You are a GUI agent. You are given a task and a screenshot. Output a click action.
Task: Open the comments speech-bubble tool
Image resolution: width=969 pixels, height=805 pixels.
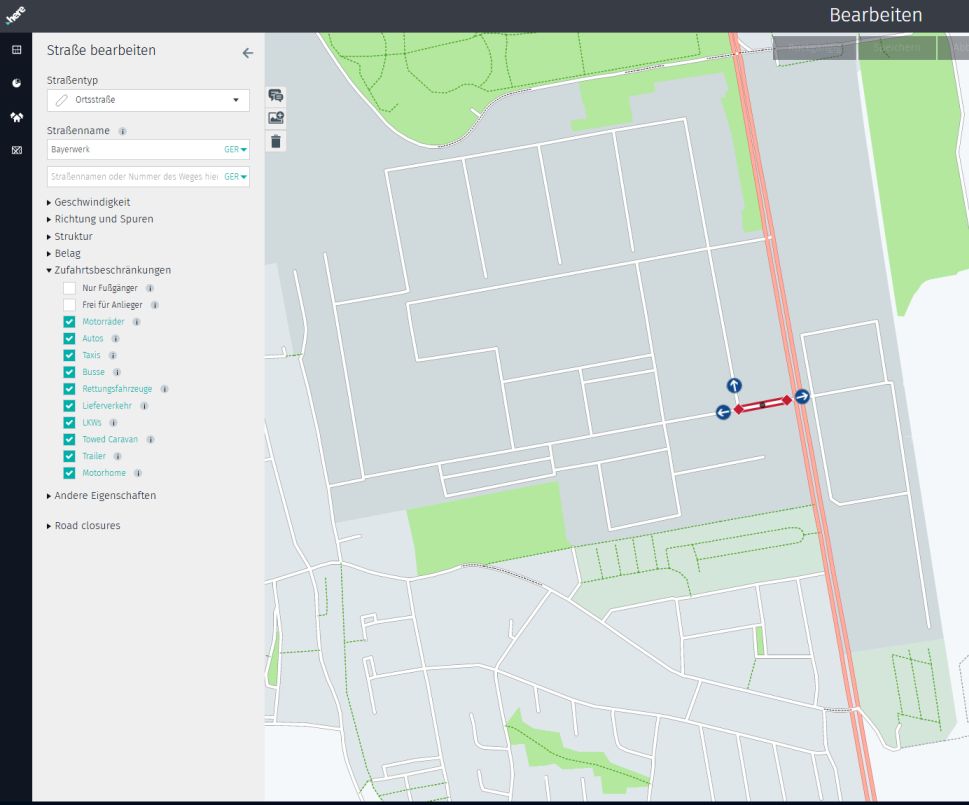[276, 96]
